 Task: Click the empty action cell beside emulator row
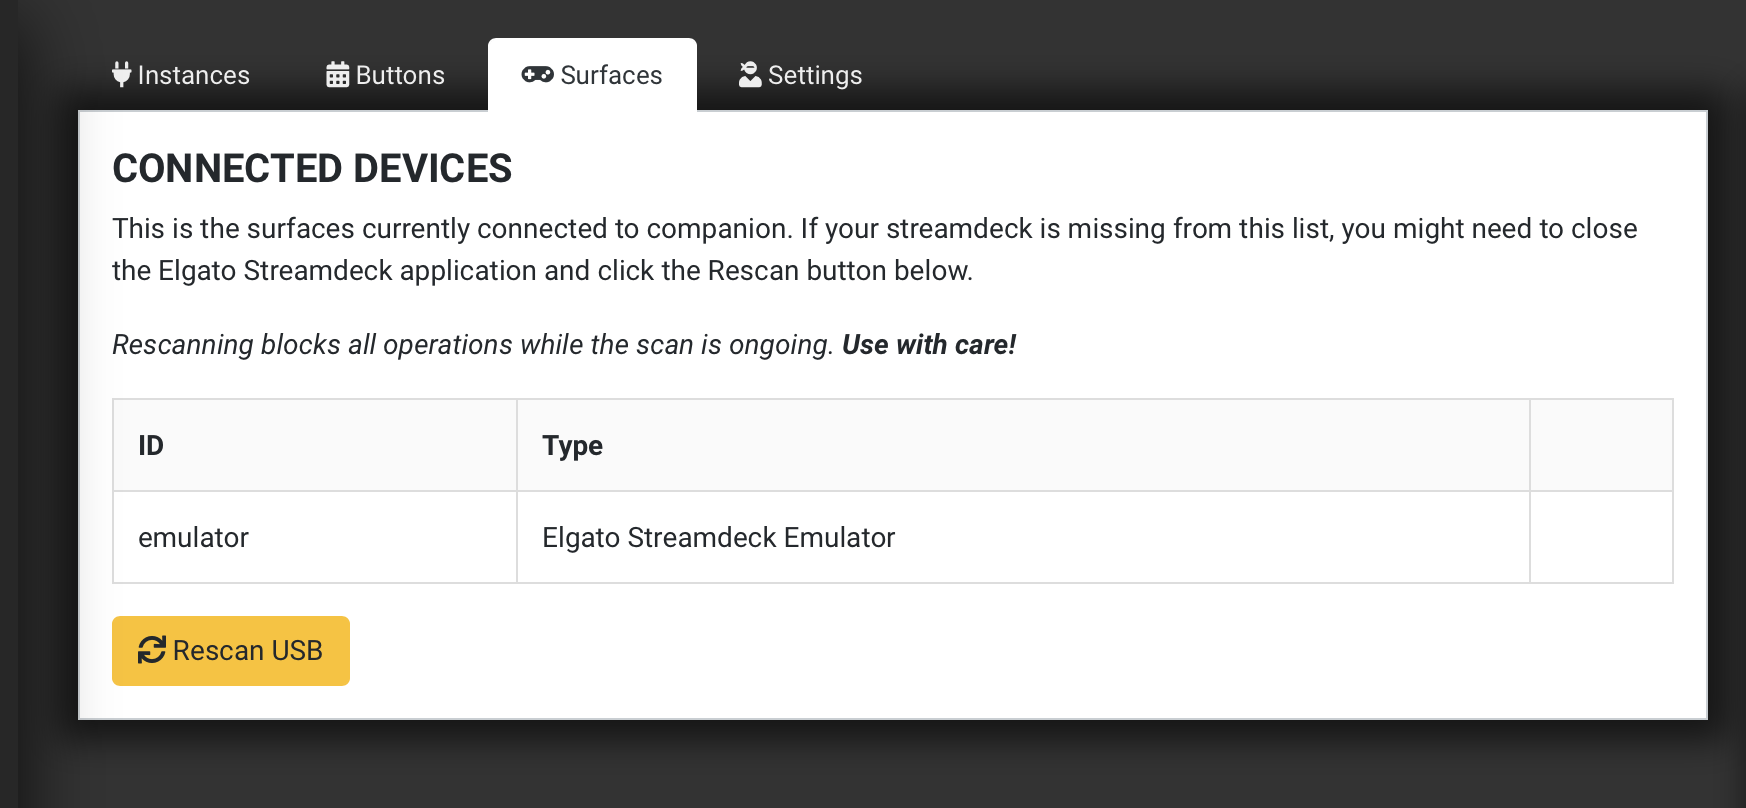(x=1600, y=537)
